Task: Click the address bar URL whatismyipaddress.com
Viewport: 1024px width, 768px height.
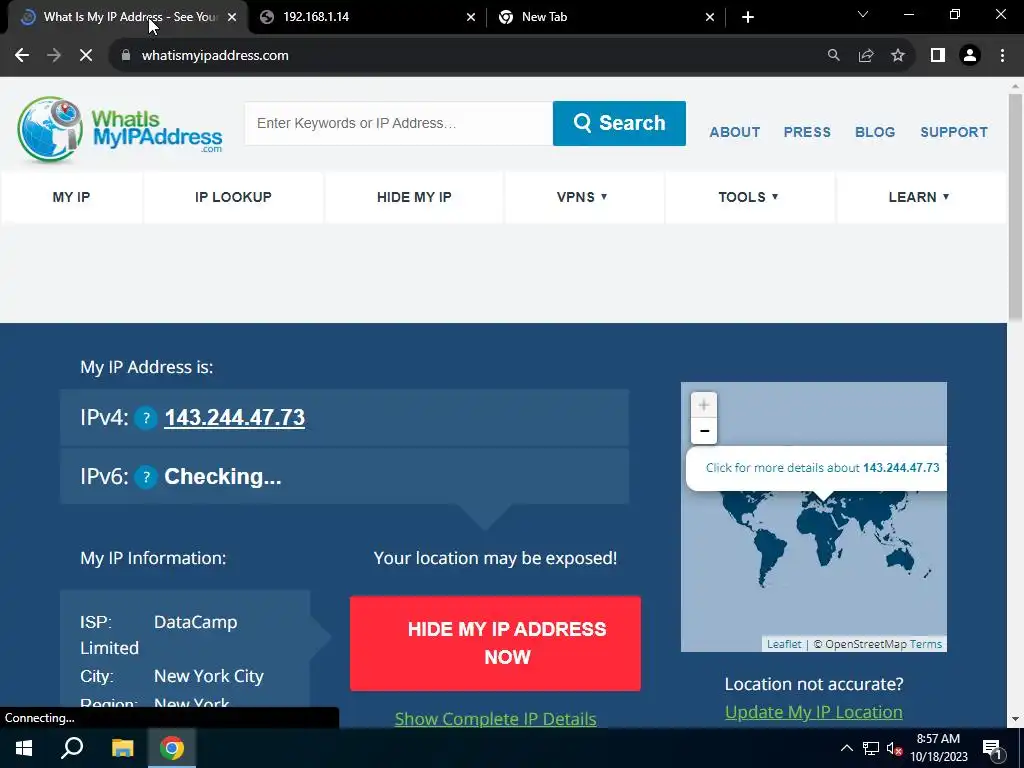Action: click(215, 56)
